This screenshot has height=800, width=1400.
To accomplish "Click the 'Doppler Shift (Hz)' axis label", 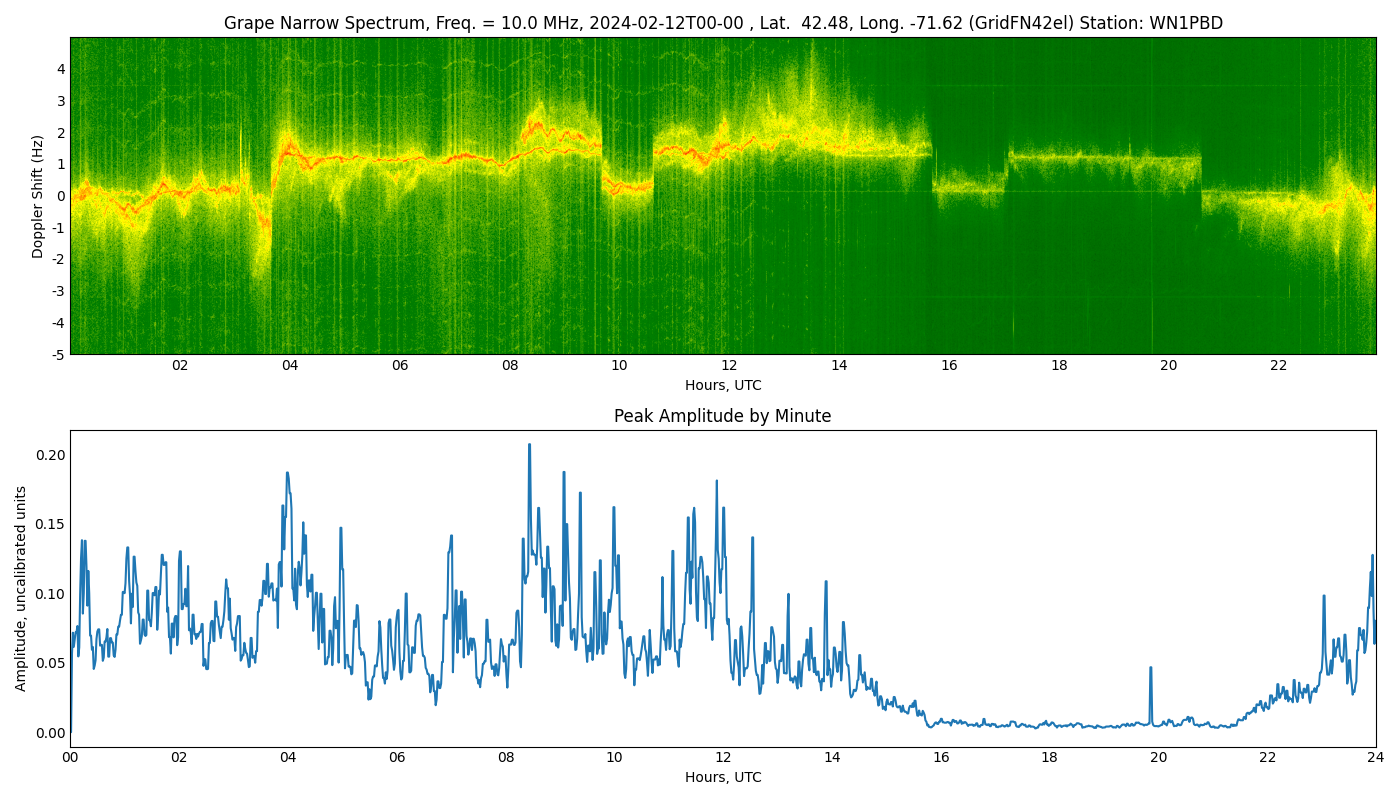I will (x=38, y=196).
